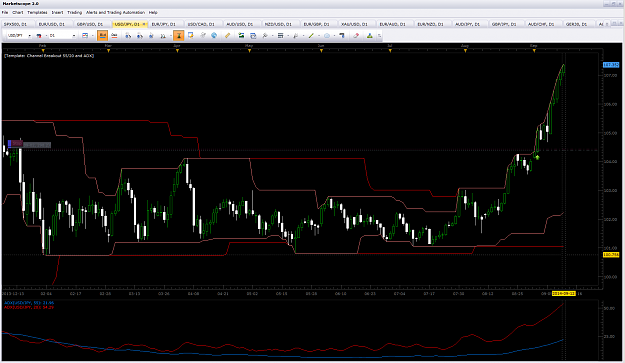Click the blue globe icon in toolbar

point(214,35)
